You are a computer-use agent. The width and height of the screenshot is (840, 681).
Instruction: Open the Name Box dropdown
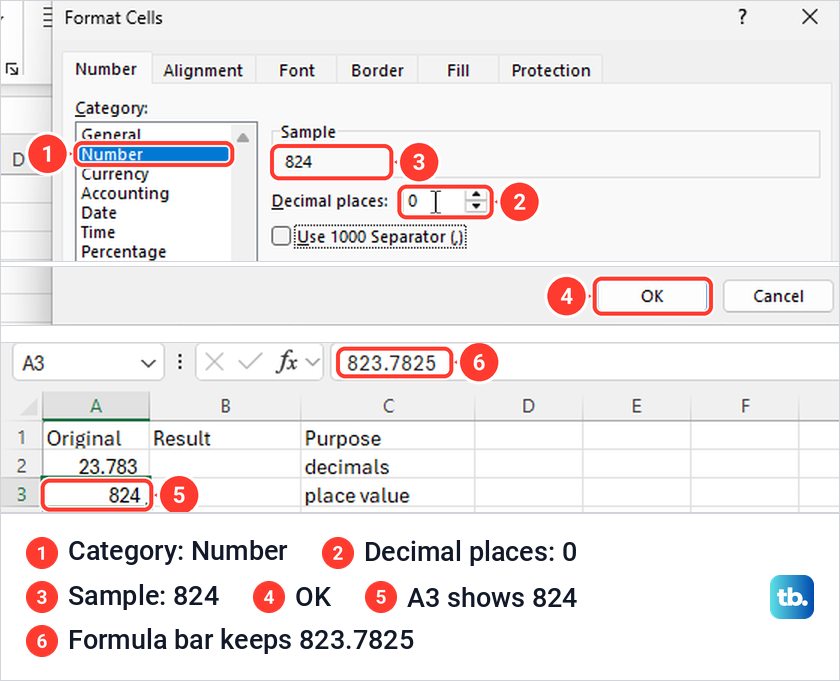coord(148,364)
